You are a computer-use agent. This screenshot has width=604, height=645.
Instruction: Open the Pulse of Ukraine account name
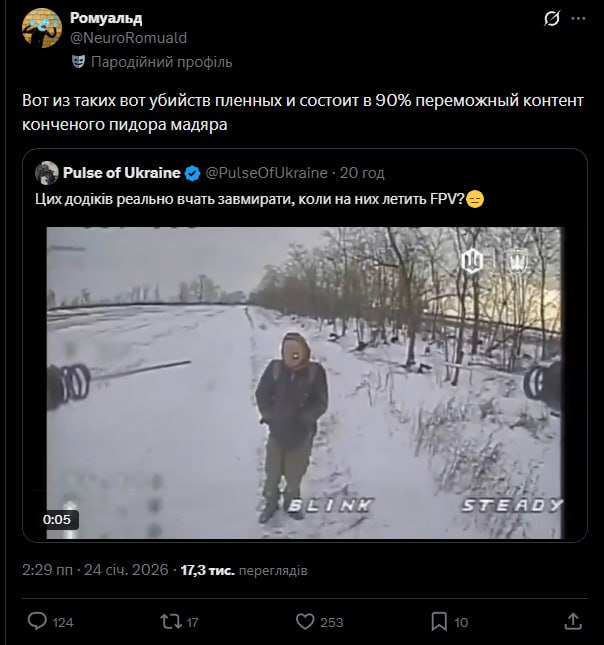[x=121, y=173]
